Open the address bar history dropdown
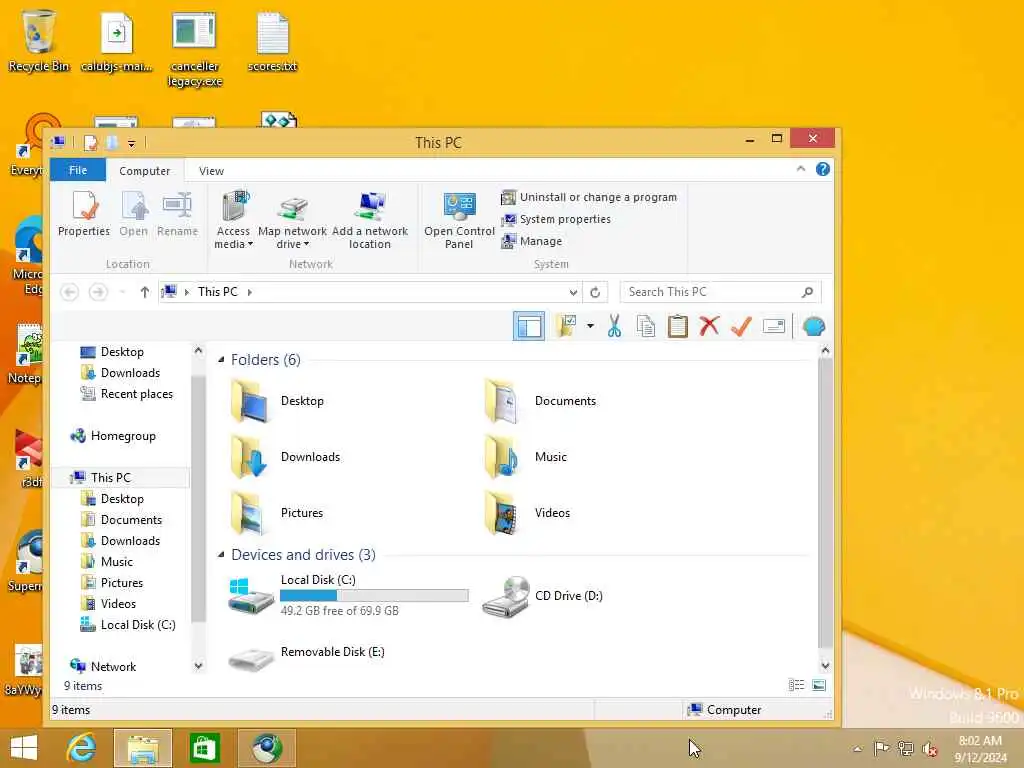Image resolution: width=1024 pixels, height=768 pixels. click(x=573, y=292)
